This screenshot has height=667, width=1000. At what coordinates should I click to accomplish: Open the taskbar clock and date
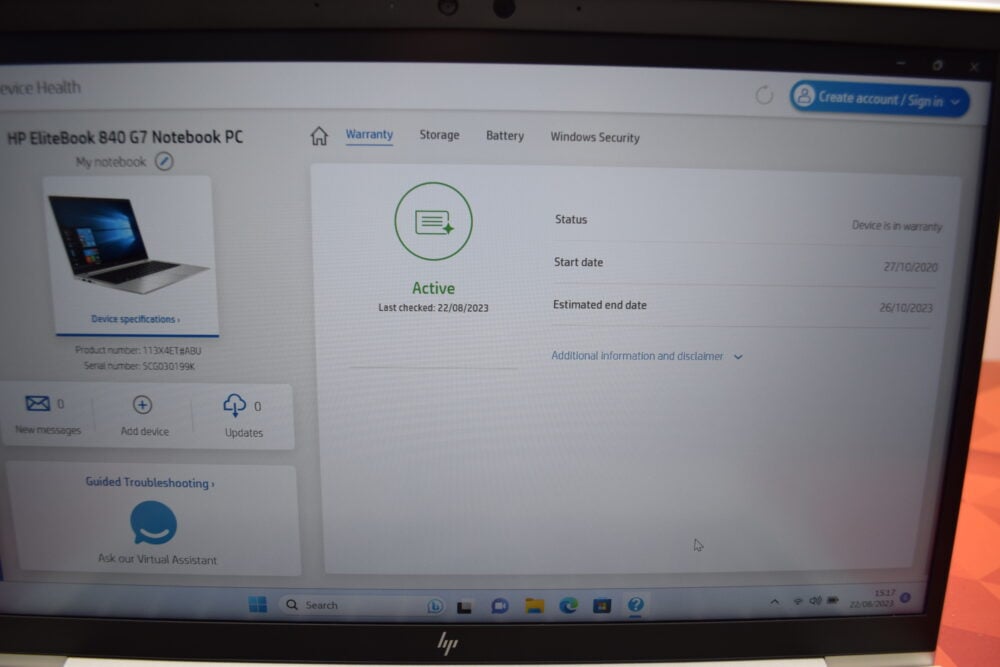pyautogui.click(x=872, y=598)
